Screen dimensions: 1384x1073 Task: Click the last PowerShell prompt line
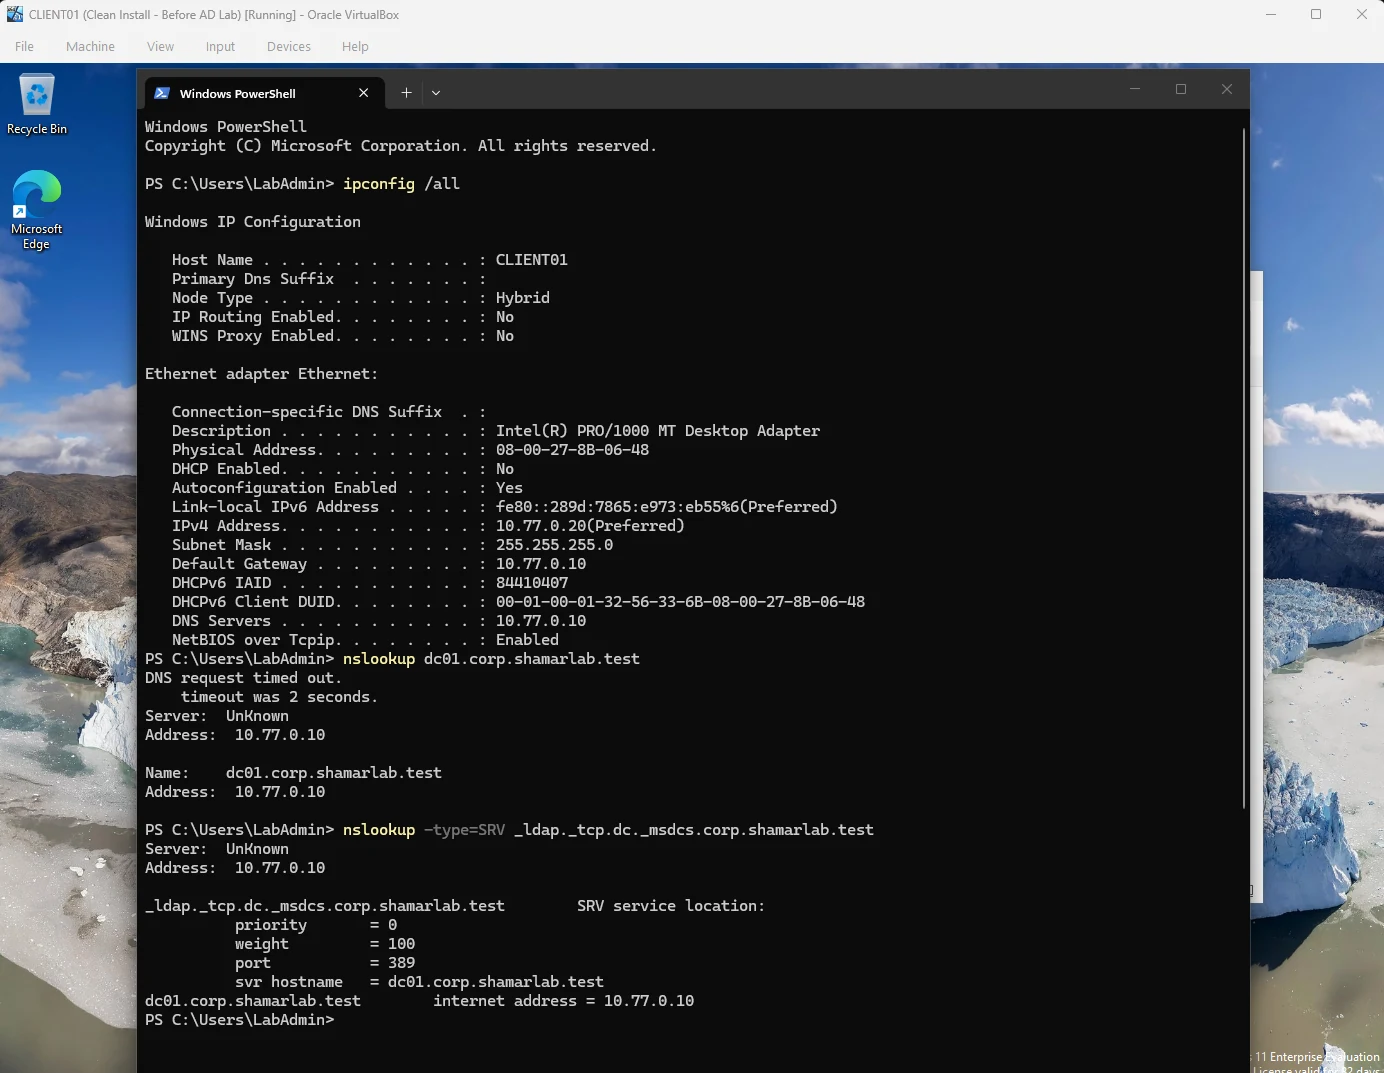point(240,1020)
